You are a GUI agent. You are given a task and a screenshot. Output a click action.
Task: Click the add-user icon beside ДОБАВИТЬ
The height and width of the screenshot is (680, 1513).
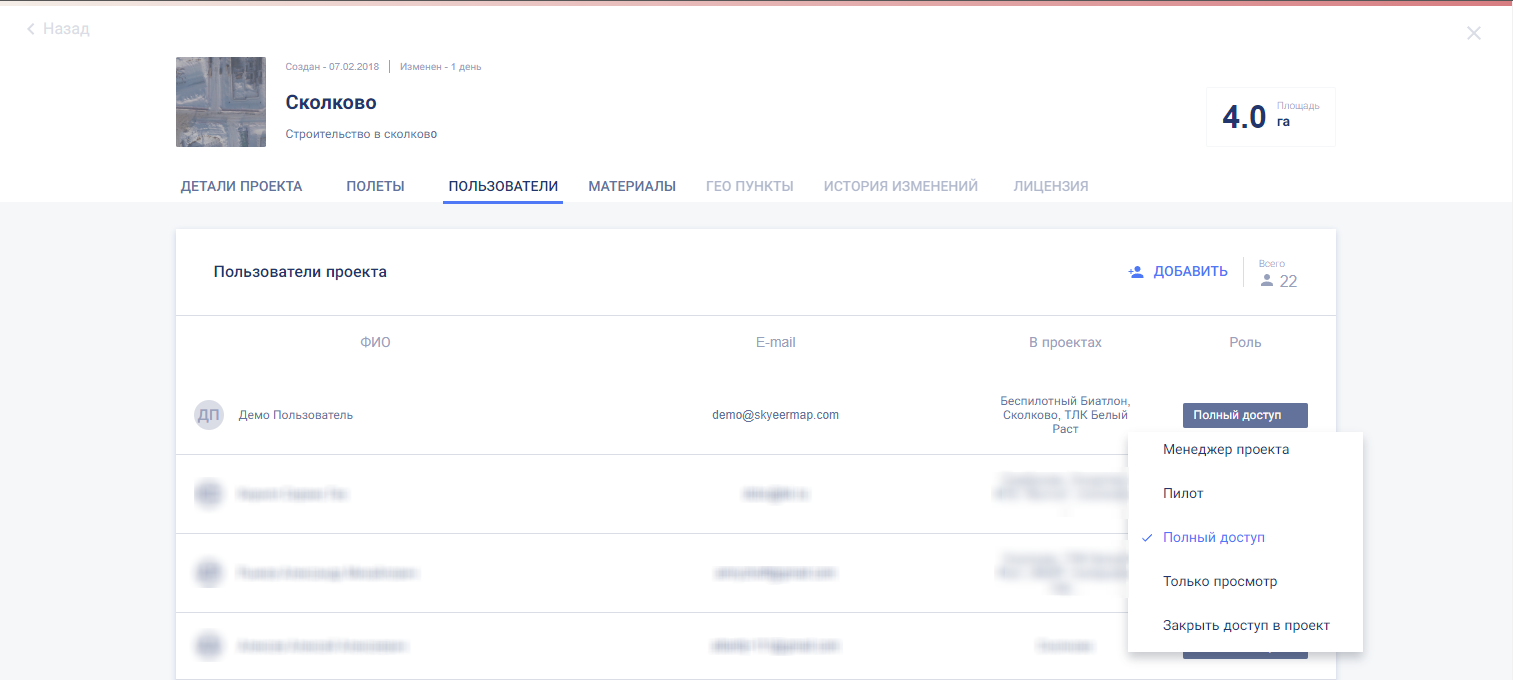(x=1136, y=272)
